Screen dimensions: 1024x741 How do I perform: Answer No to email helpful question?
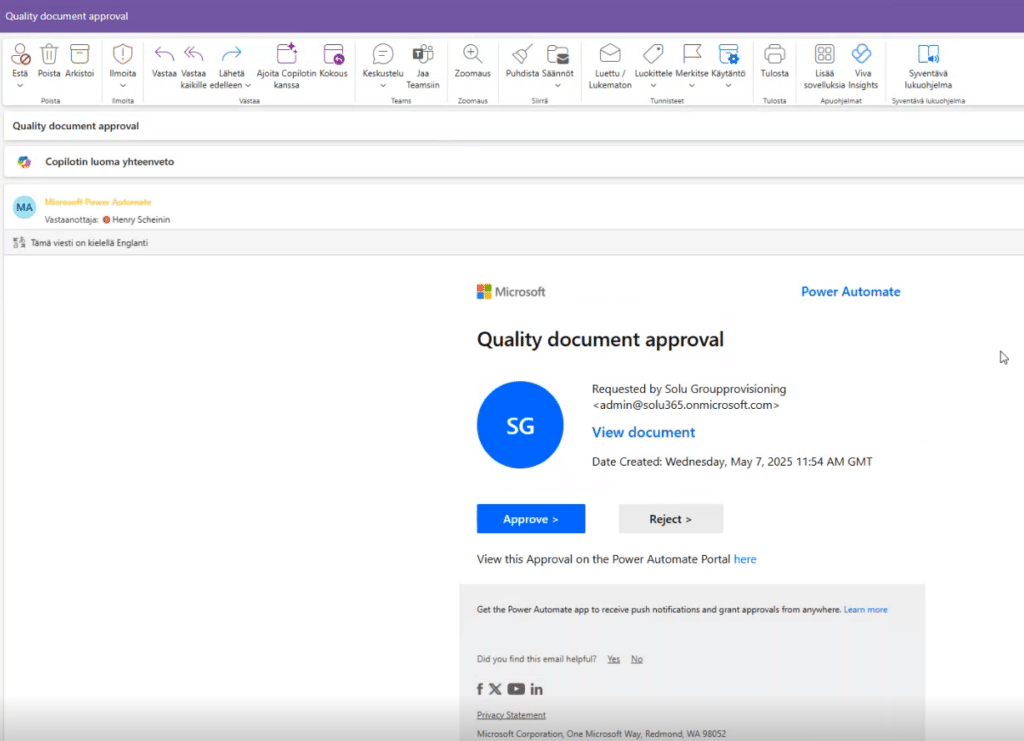coord(637,659)
